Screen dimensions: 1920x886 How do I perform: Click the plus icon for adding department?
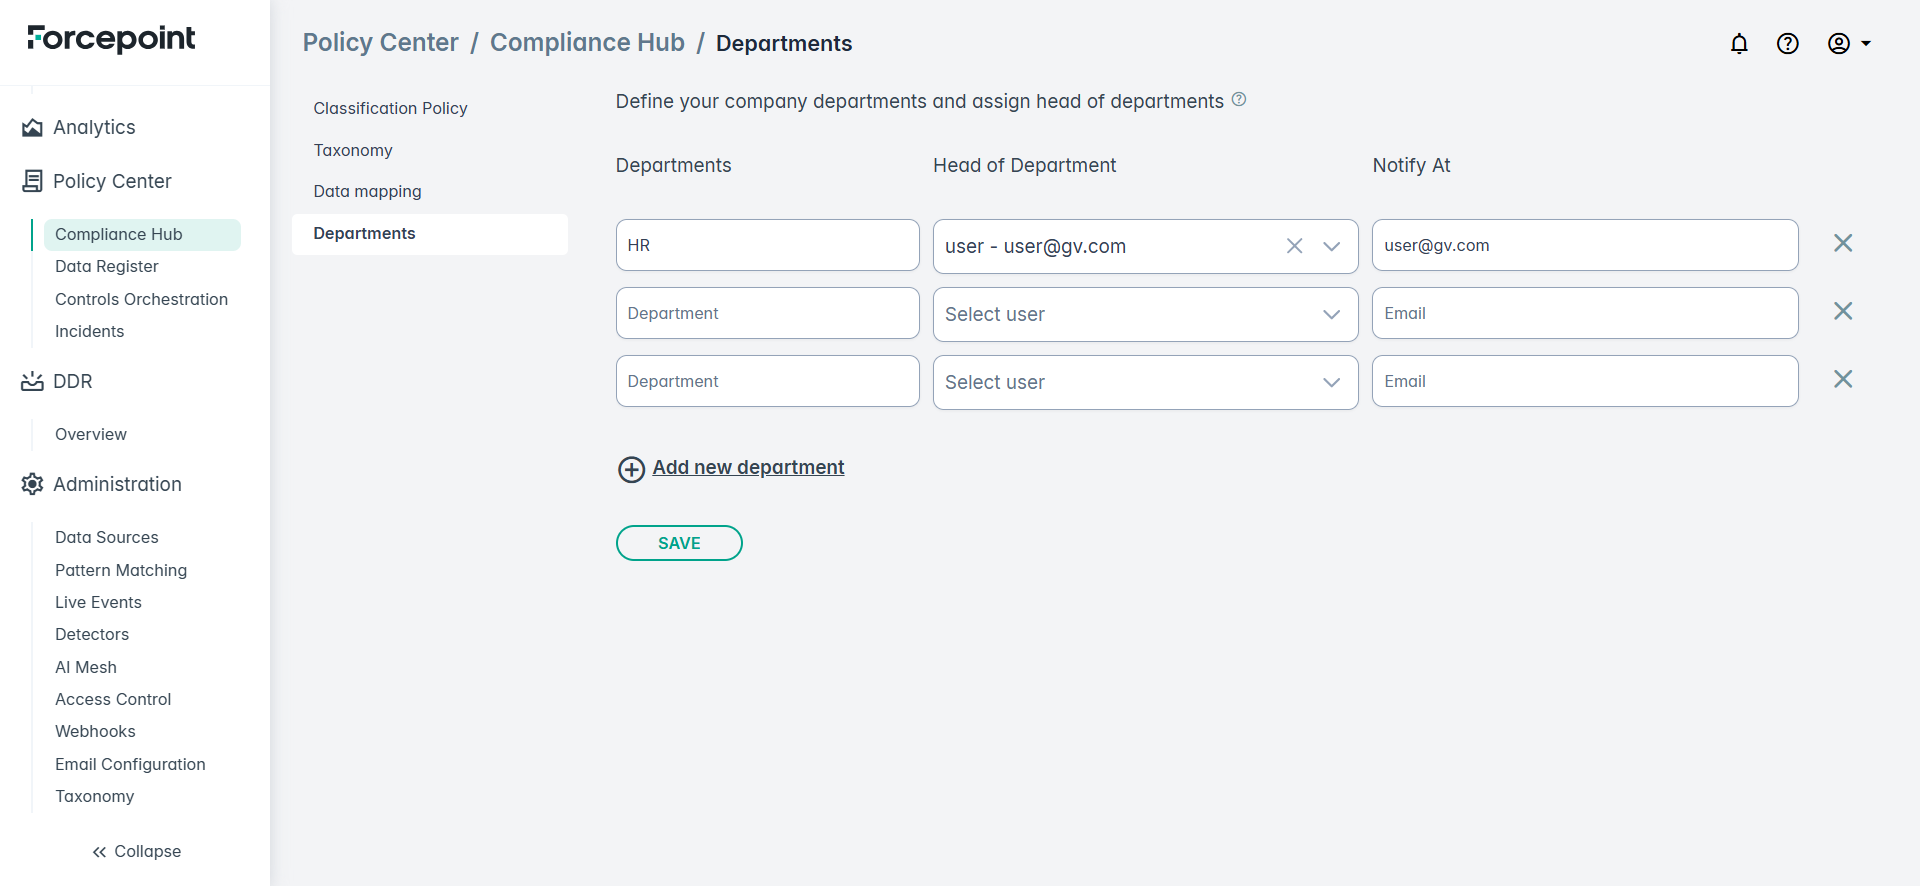pos(631,469)
